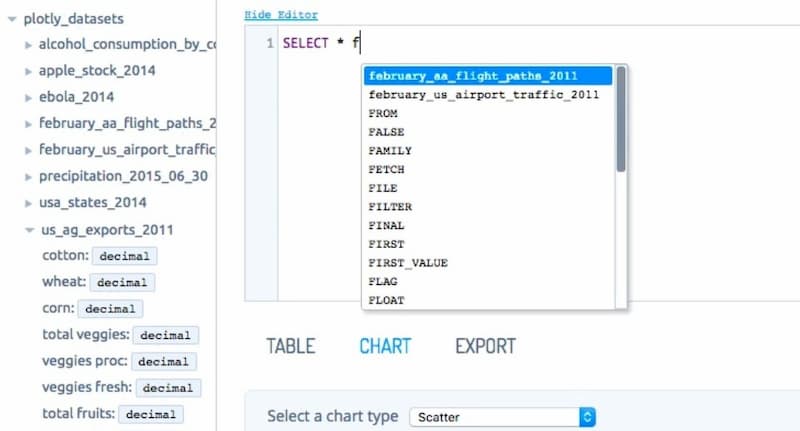Expand the apple_stock_2014 table

(29, 71)
